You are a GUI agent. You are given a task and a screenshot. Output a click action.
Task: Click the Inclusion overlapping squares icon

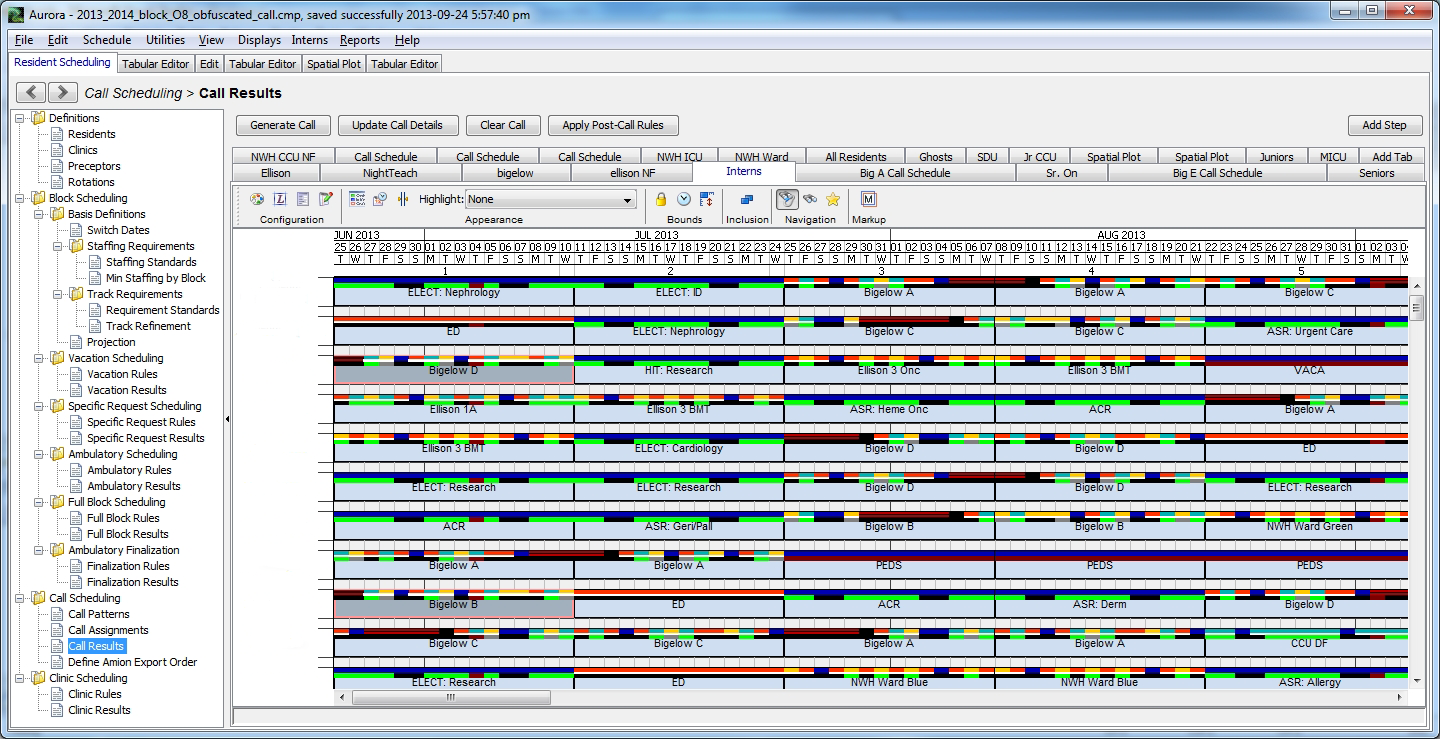746,199
